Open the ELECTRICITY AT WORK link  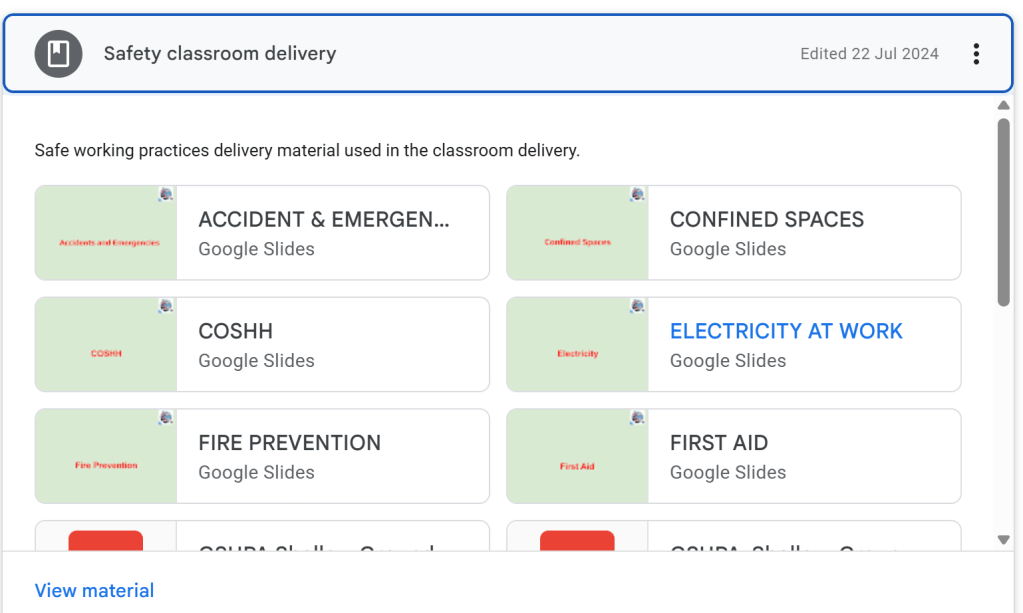(x=786, y=332)
